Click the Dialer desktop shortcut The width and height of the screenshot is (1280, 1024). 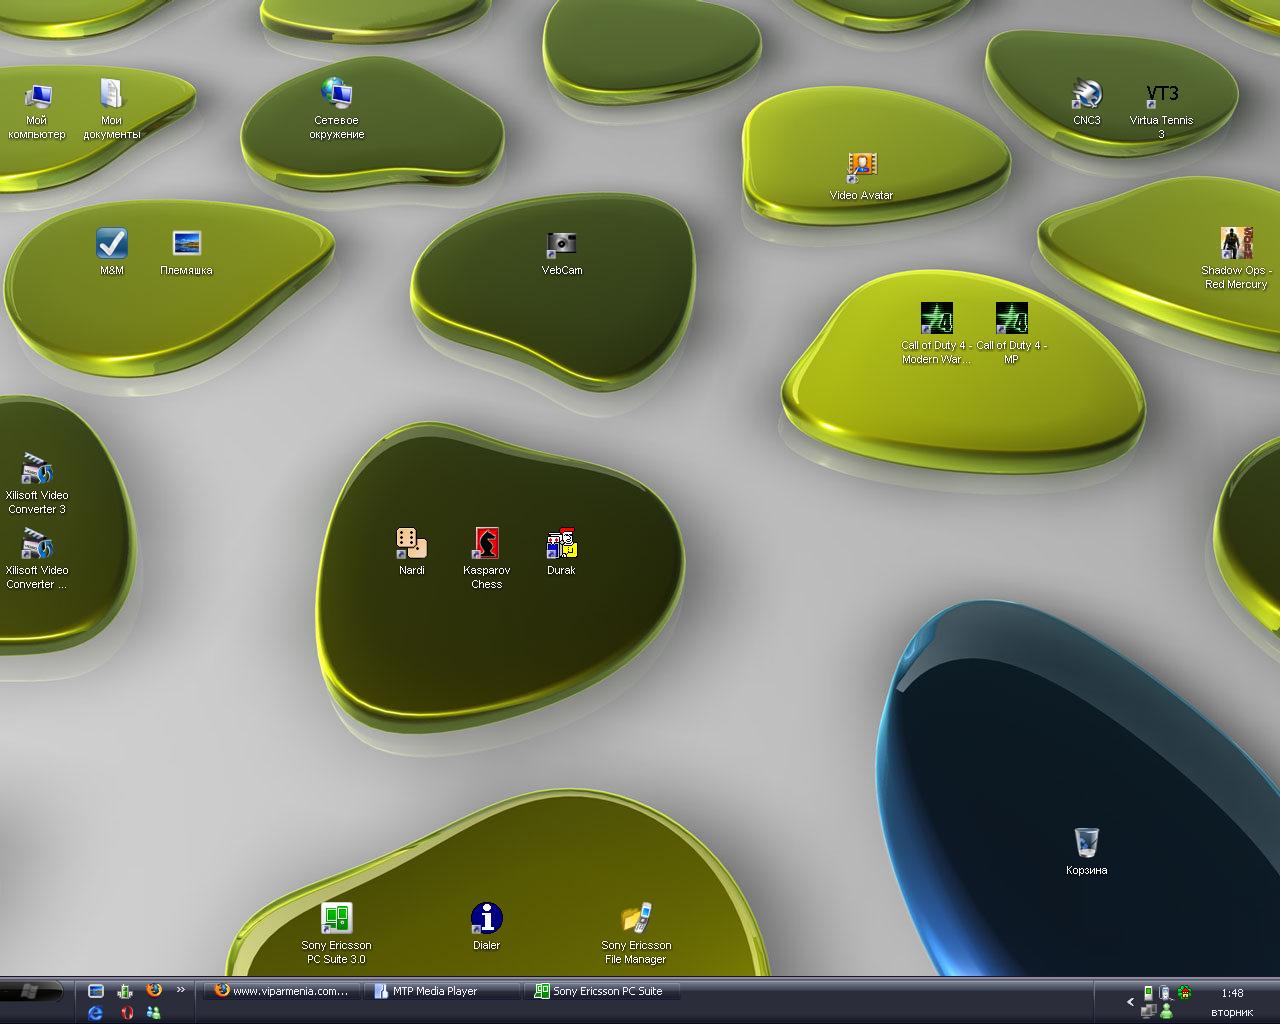click(486, 919)
